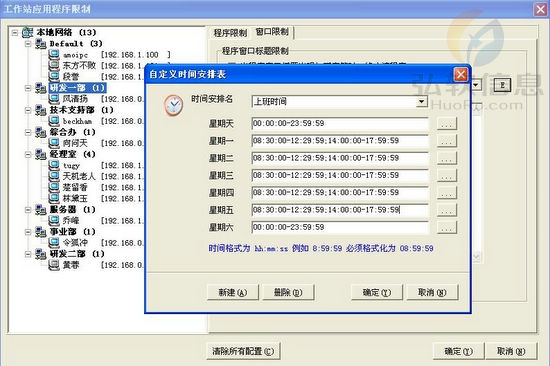Screen dimensions: 550x366
Task: Click the Default group icon
Action: (x=41, y=44)
